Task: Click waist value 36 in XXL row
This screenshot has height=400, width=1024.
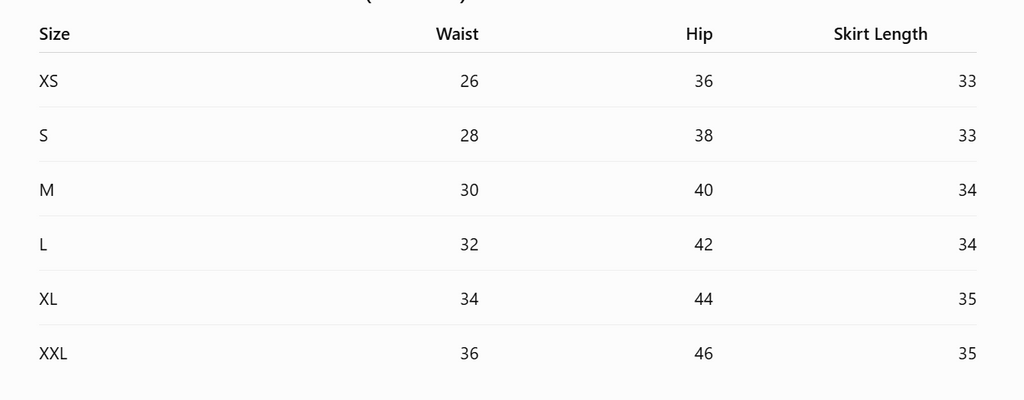Action: click(x=469, y=354)
